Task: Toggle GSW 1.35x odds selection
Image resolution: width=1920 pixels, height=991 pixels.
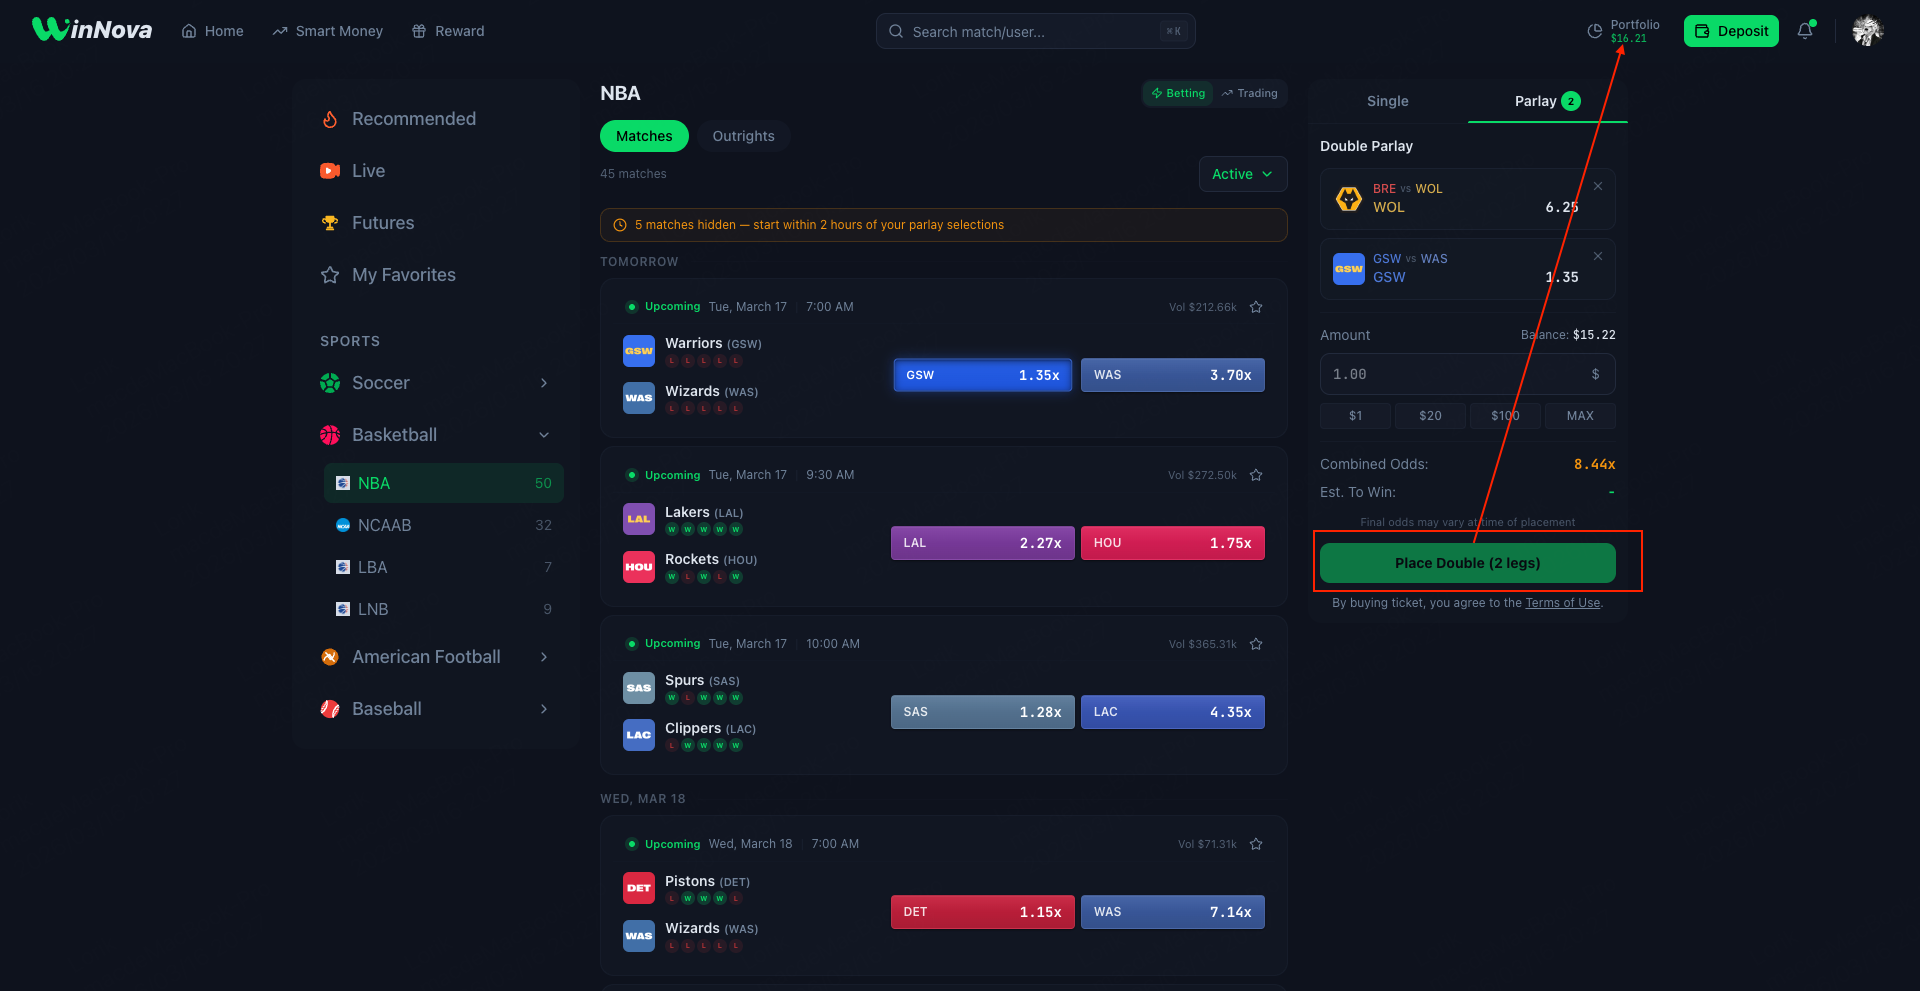Action: (982, 375)
